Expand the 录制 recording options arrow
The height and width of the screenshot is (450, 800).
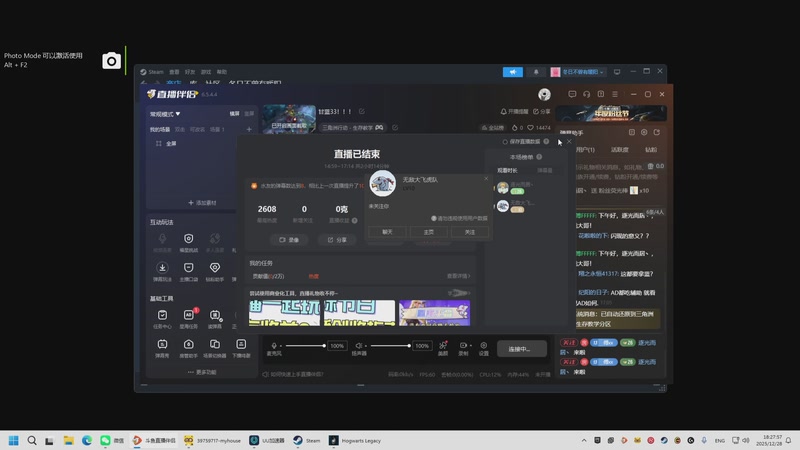[470, 345]
